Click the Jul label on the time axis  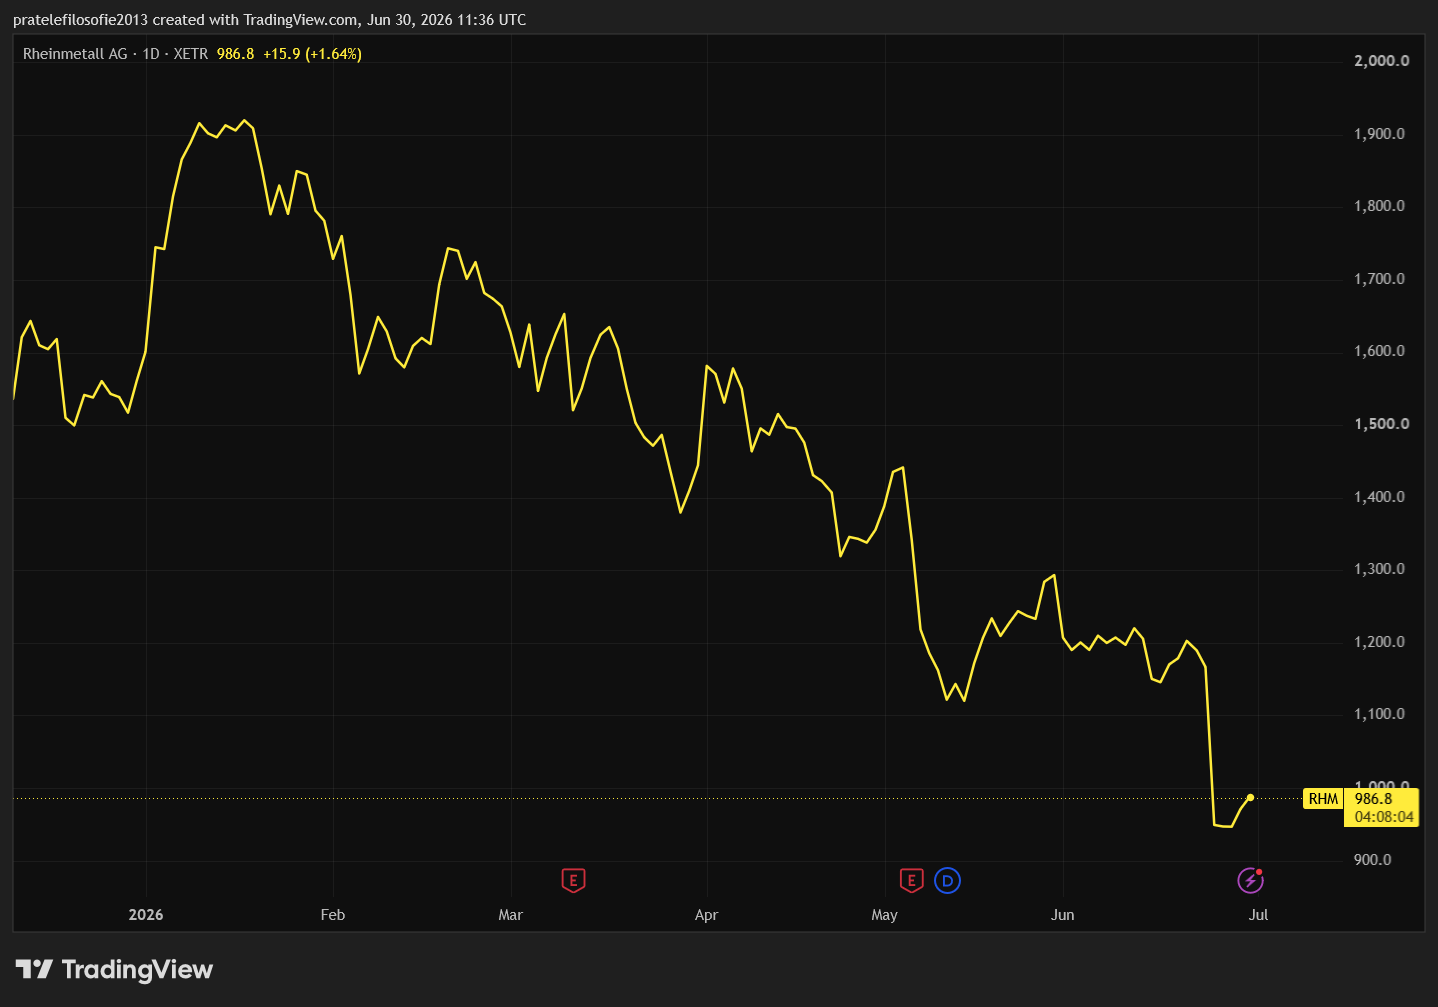[x=1259, y=915]
